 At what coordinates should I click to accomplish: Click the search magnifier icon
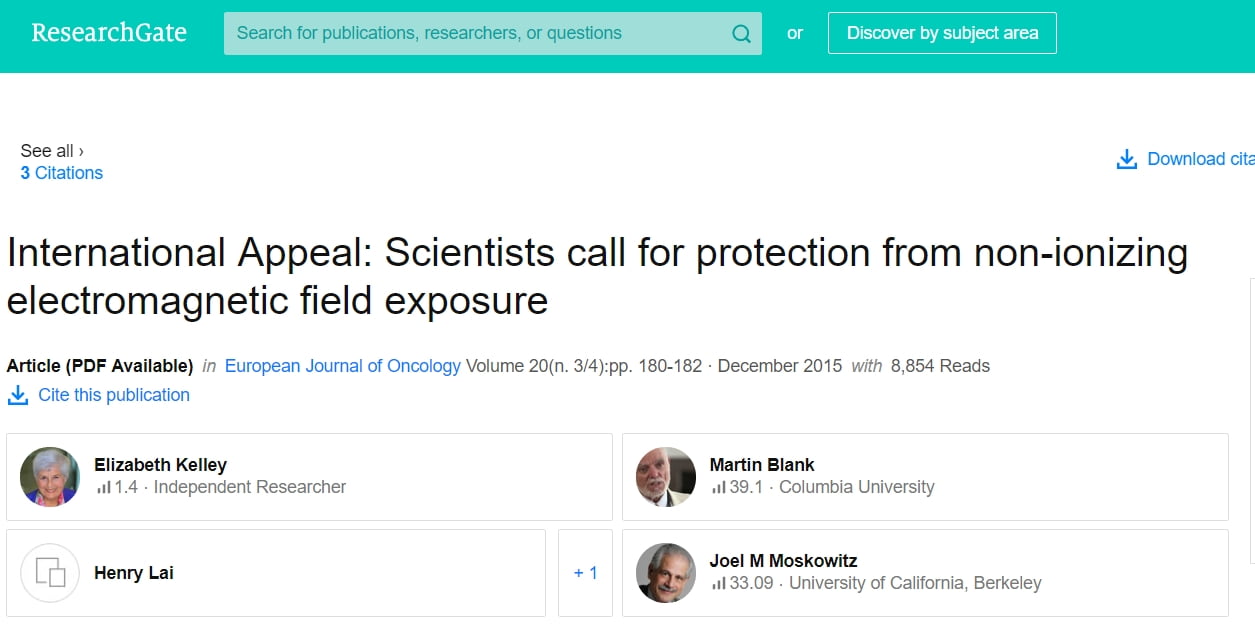[x=741, y=34]
